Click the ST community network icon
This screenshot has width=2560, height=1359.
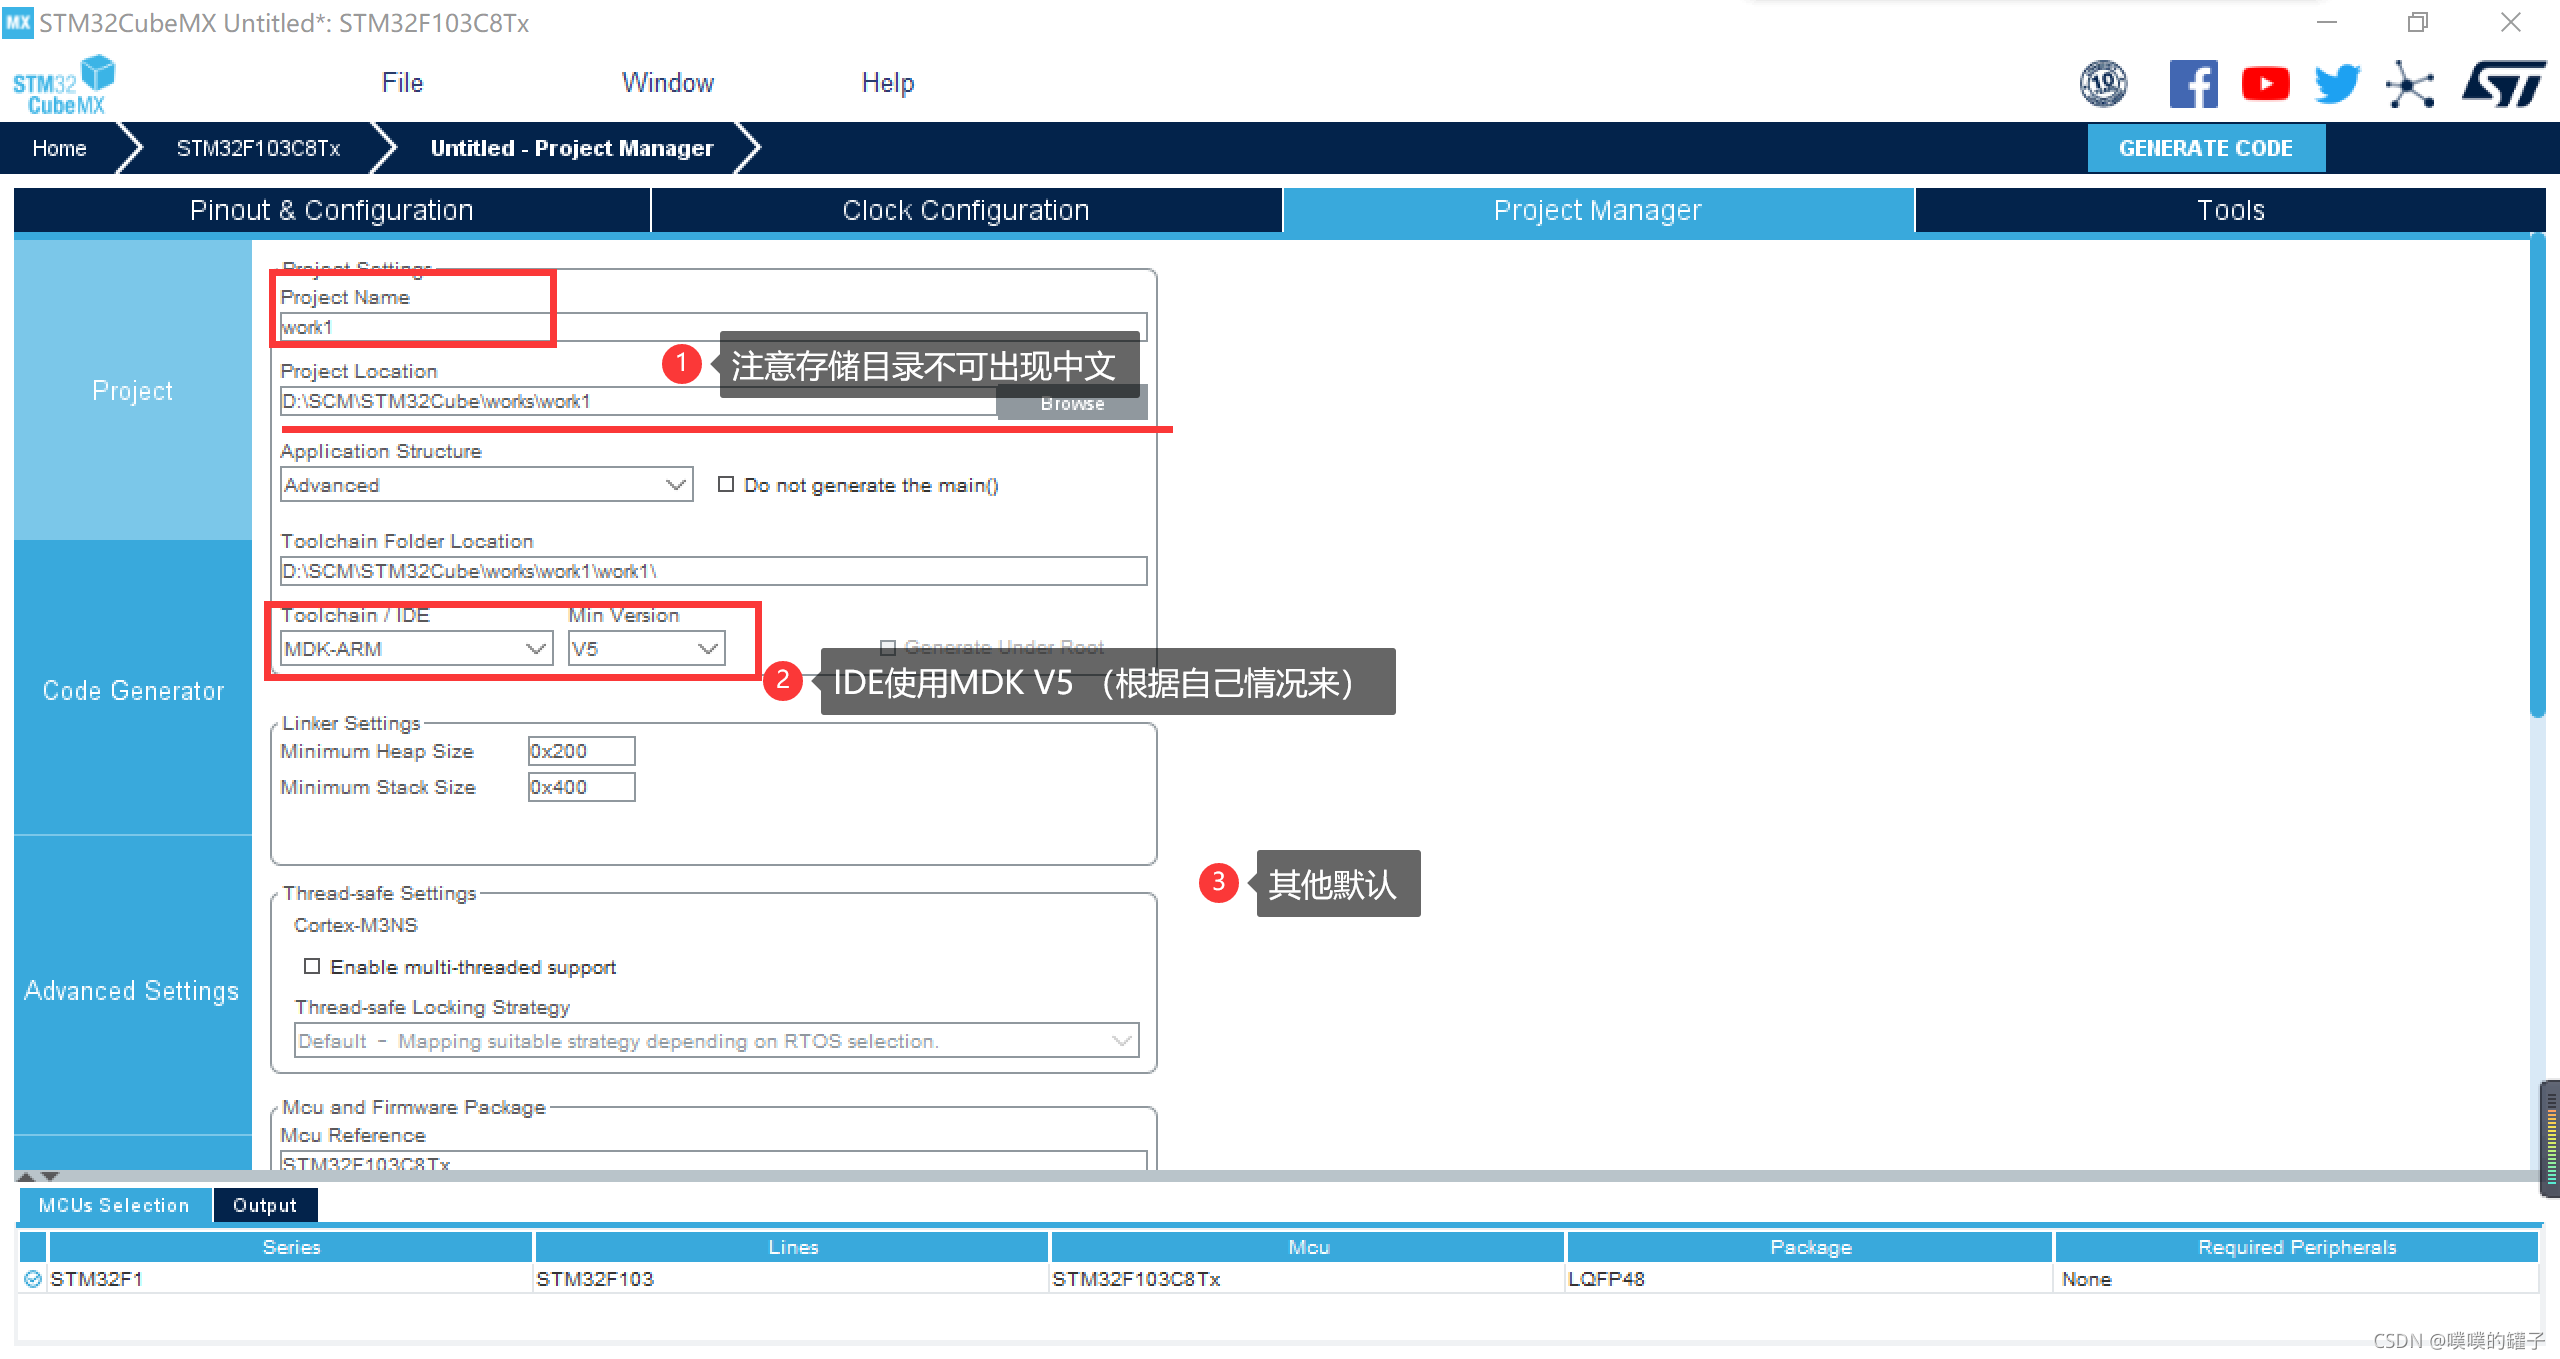pyautogui.click(x=2409, y=84)
